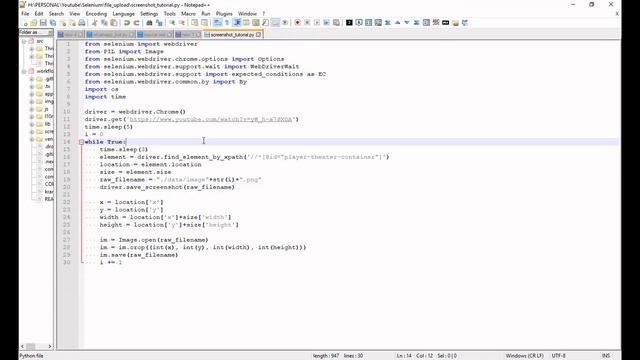Click the Folder as Workspace panel title
Image resolution: width=640 pixels, height=360 pixels.
(29, 32)
